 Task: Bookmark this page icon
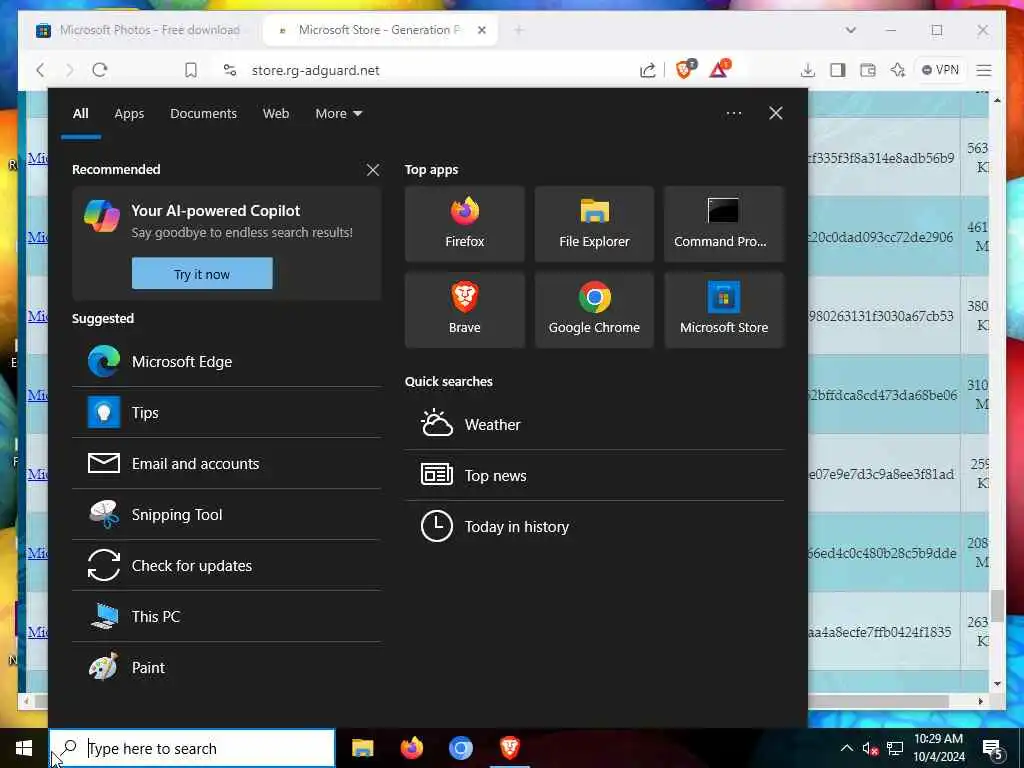pos(191,70)
